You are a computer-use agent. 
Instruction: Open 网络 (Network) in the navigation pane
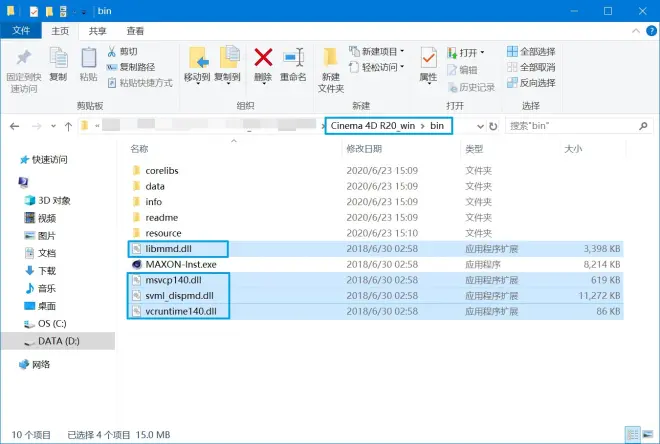35,364
